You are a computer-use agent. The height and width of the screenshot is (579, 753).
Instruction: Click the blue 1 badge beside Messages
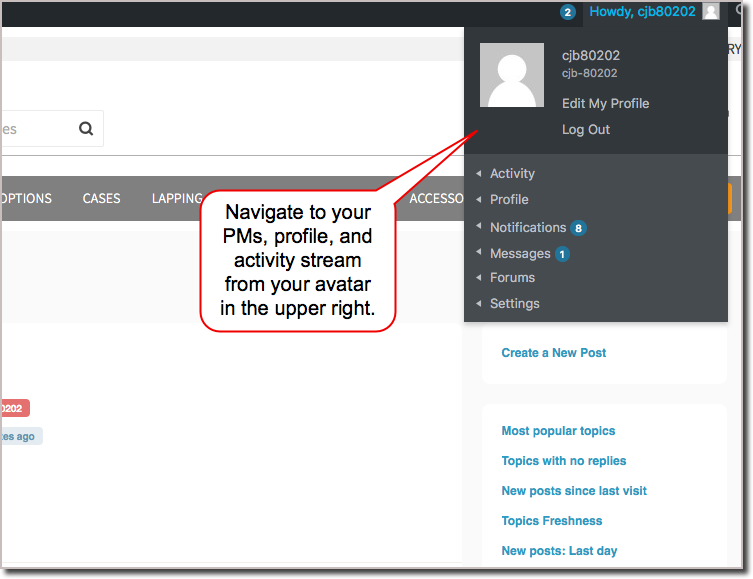pos(562,254)
